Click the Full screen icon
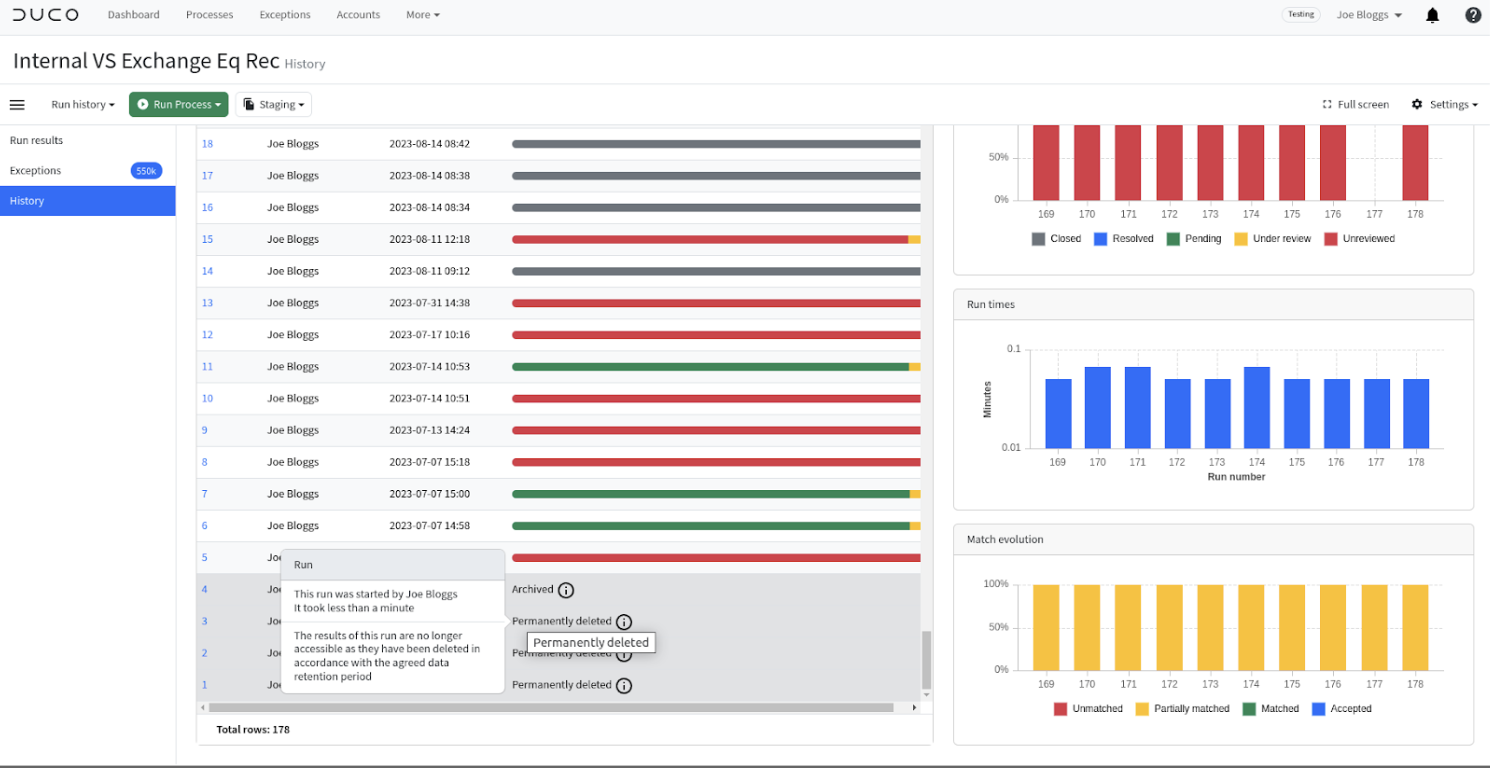The height and width of the screenshot is (768, 1490). pyautogui.click(x=1327, y=104)
